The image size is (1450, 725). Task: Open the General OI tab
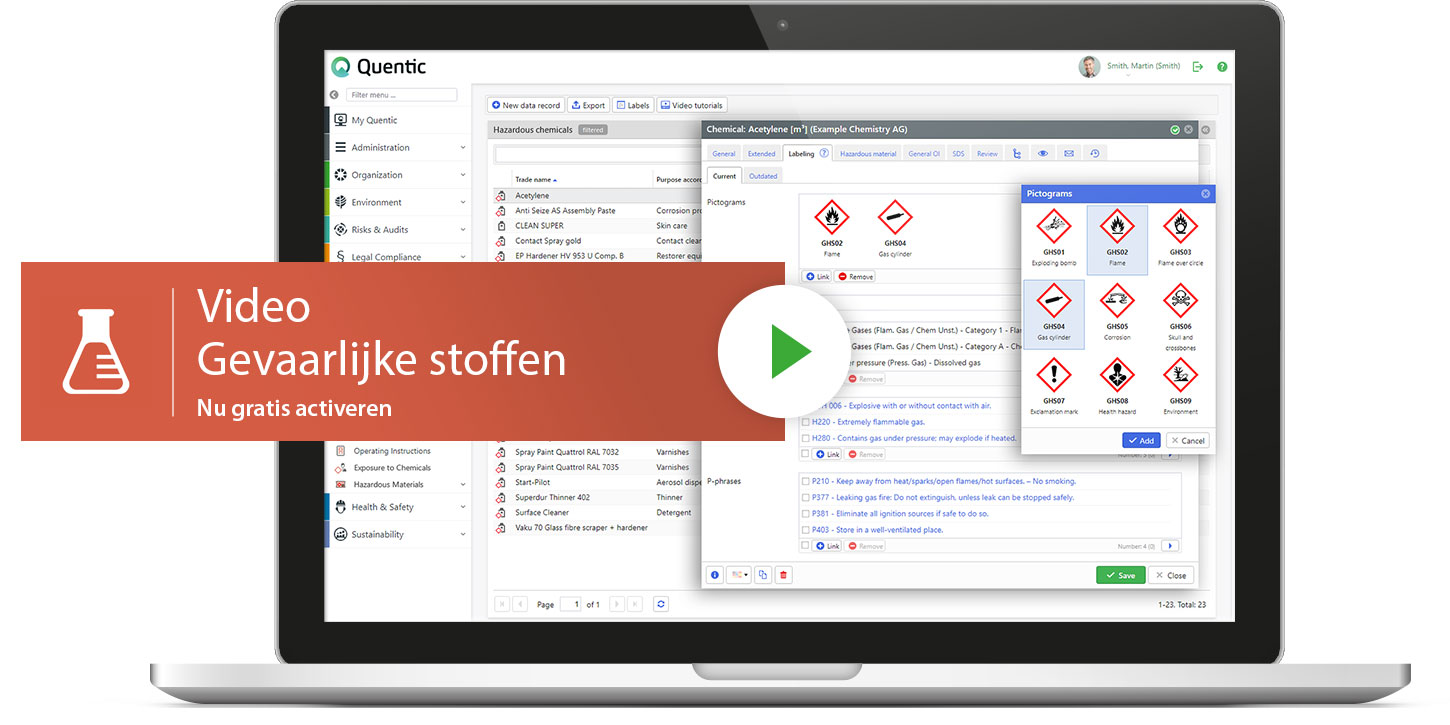click(x=924, y=154)
